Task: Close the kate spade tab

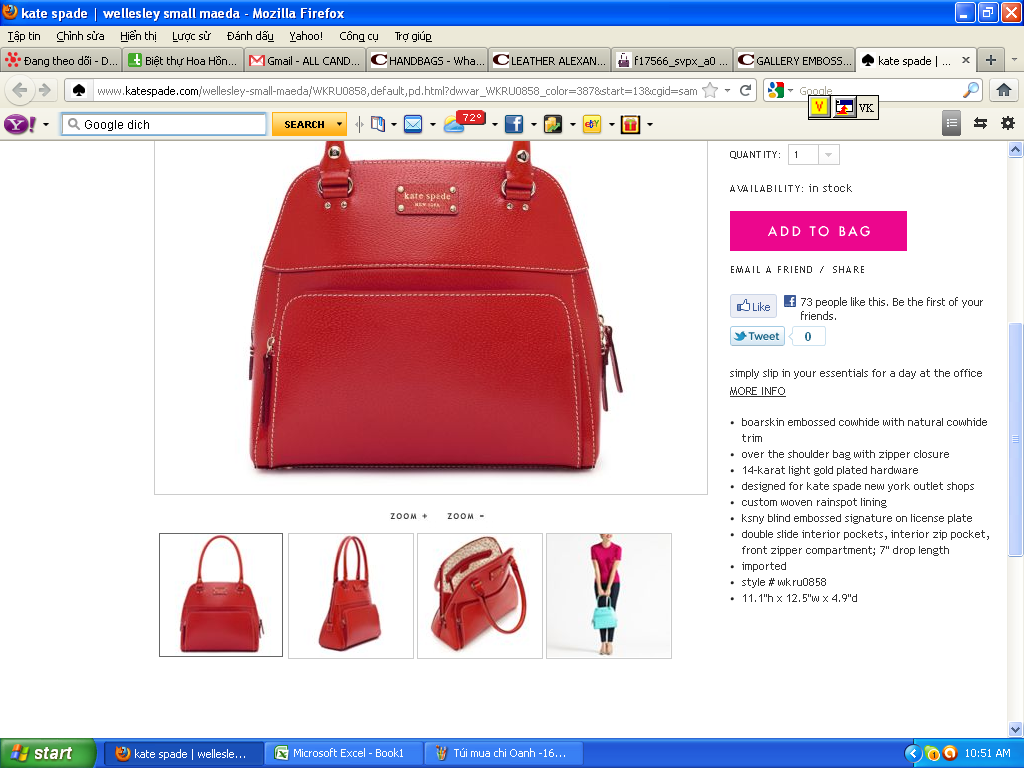Action: [966, 61]
